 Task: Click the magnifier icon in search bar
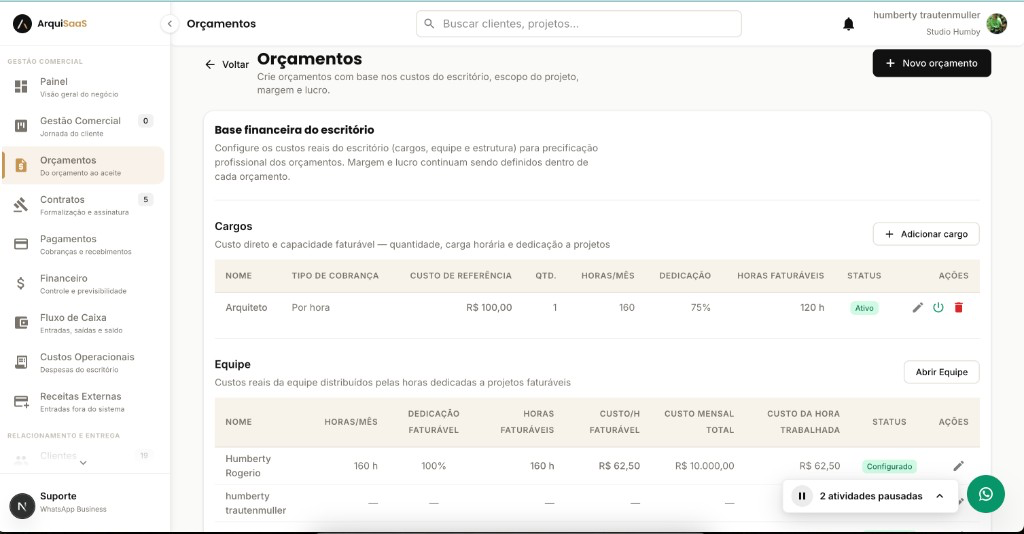(429, 24)
